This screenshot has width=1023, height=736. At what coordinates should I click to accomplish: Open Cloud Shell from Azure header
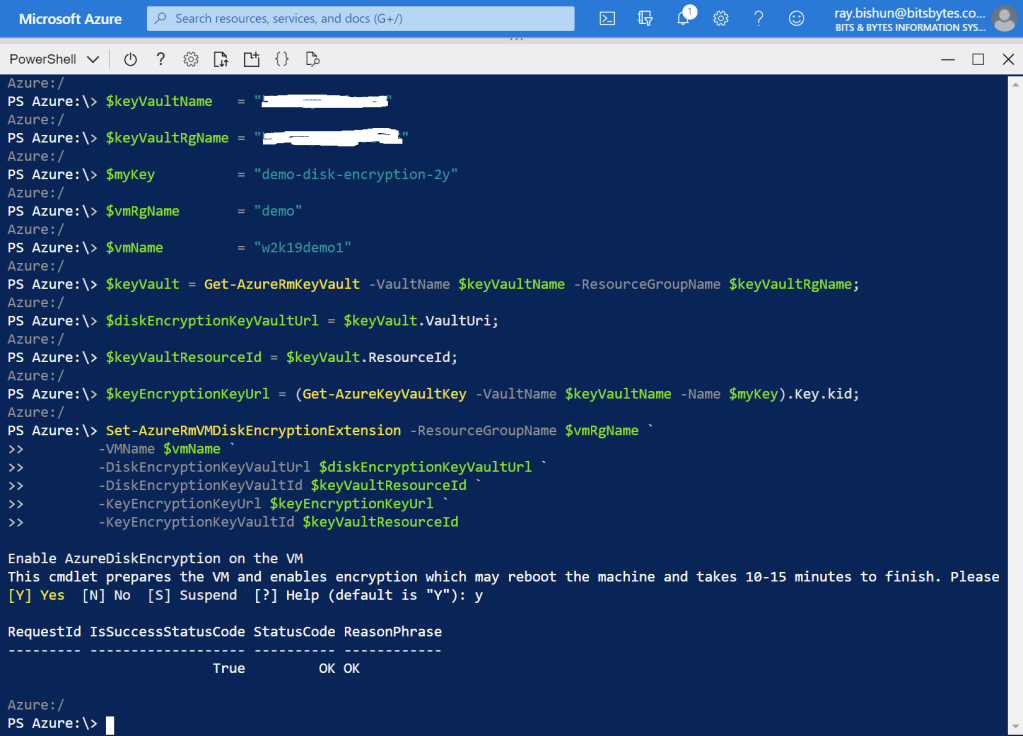point(607,18)
